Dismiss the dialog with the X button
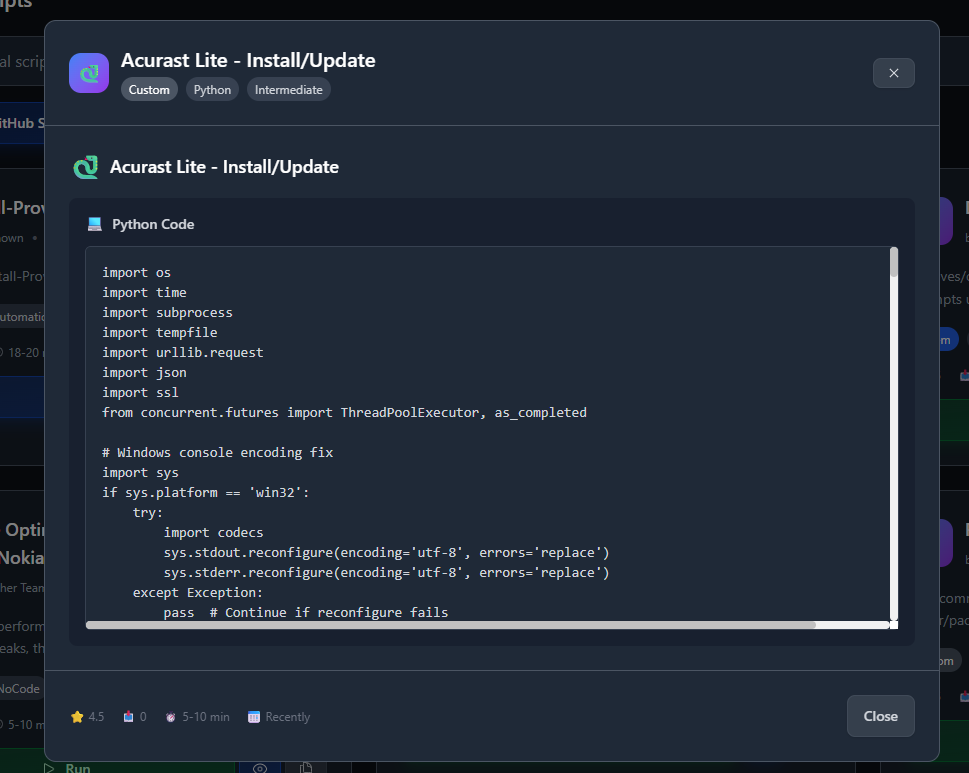This screenshot has height=773, width=969. coord(893,73)
